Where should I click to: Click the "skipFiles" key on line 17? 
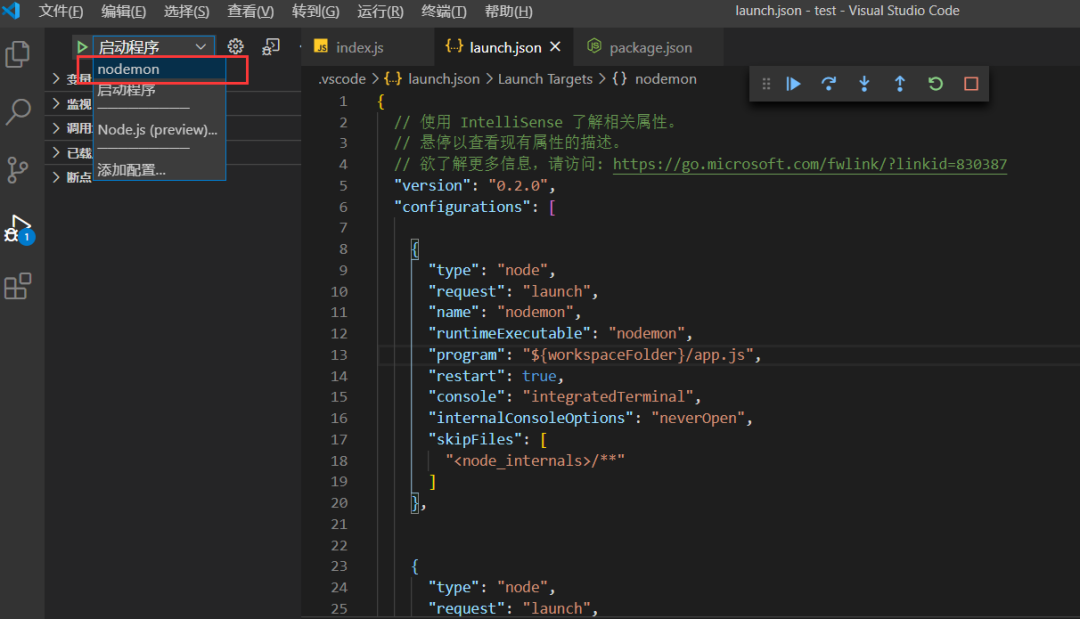[x=475, y=439]
